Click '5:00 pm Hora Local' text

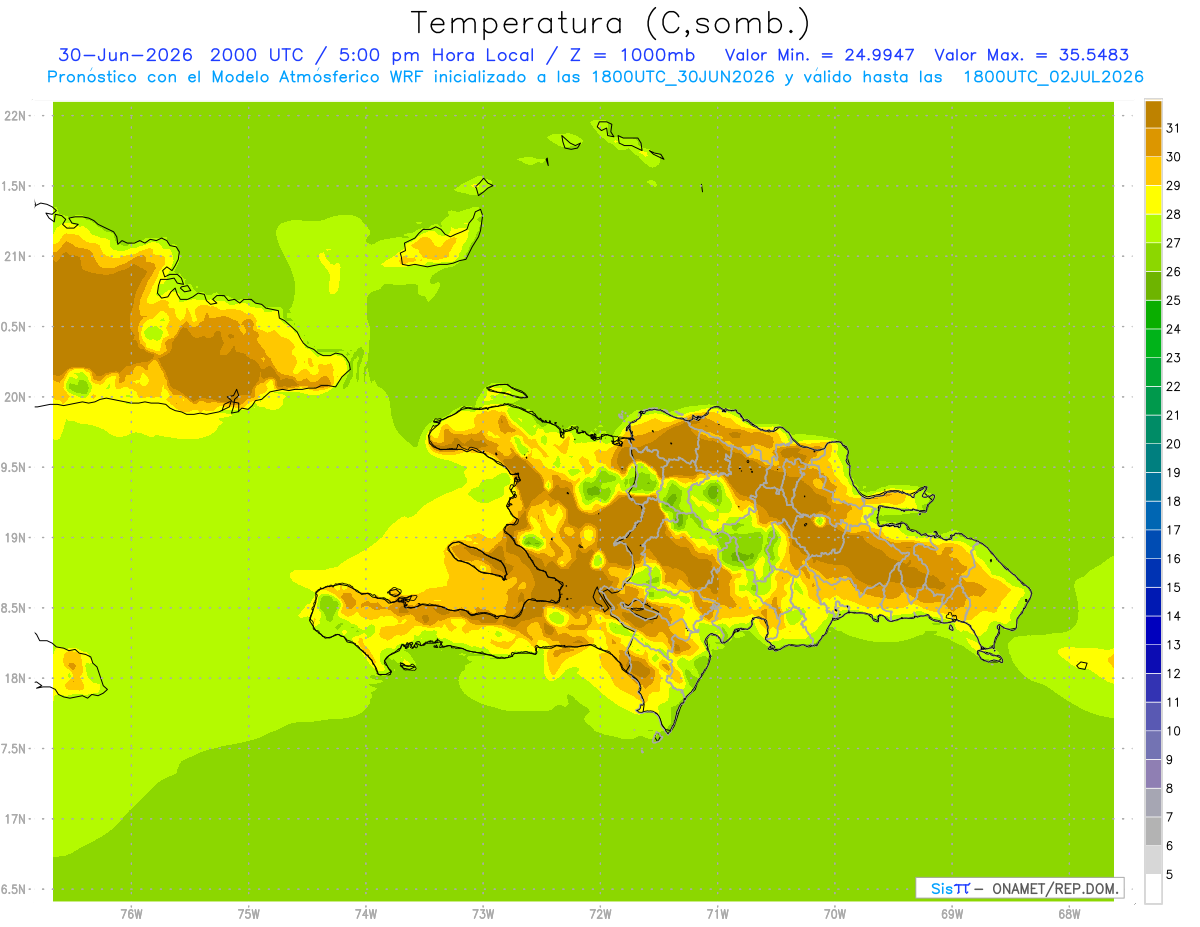tap(434, 55)
